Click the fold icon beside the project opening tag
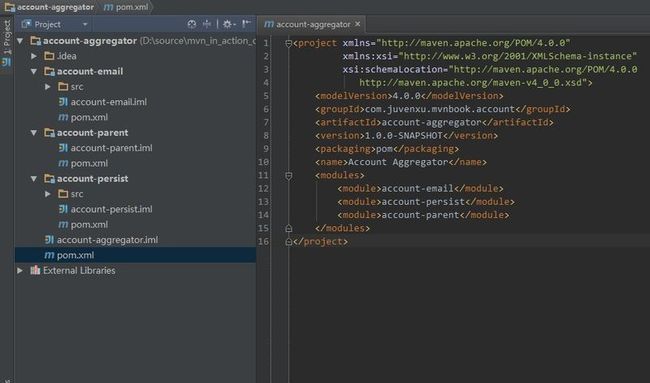Viewport: 650px width, 383px height. [289, 43]
